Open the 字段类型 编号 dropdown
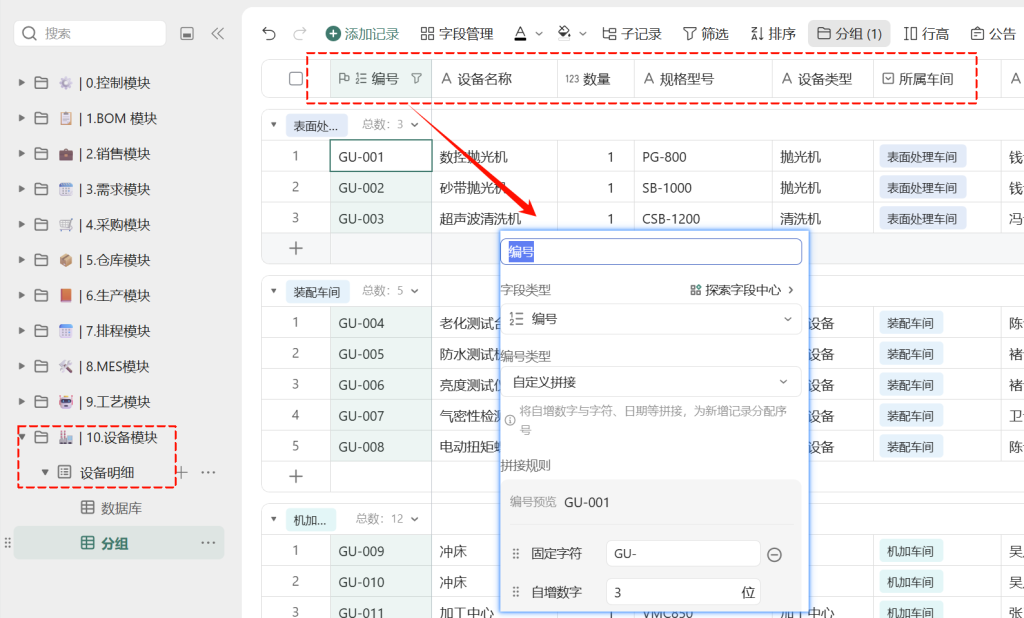Screen dimensions: 1024x618 651,319
